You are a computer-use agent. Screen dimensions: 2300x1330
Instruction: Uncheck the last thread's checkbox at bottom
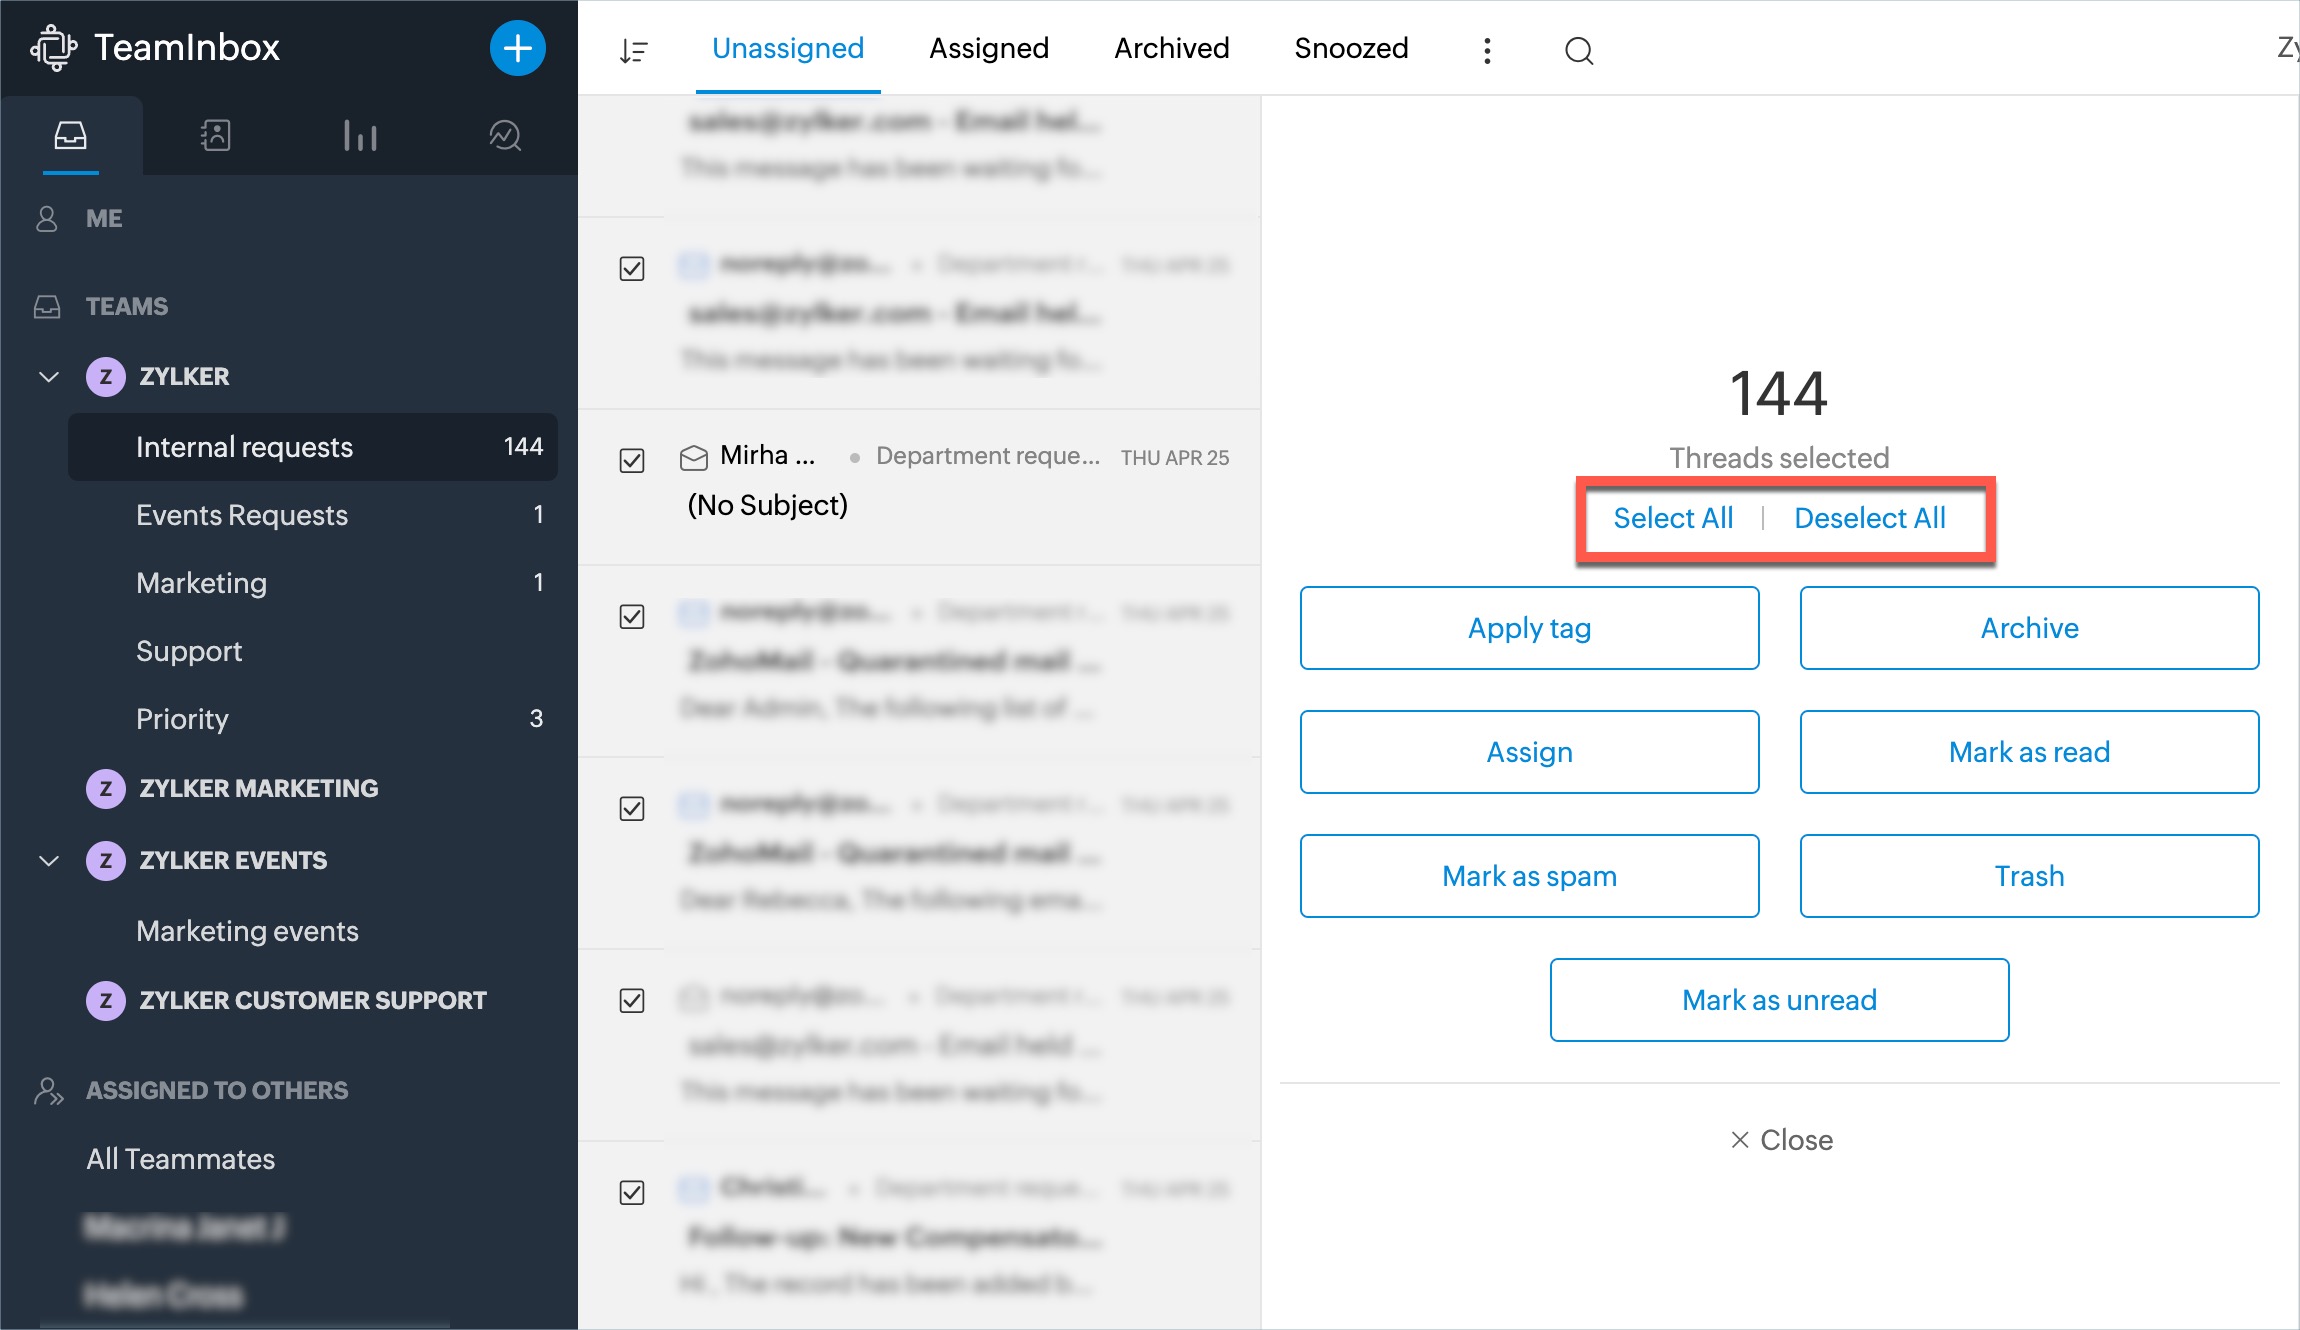632,1192
